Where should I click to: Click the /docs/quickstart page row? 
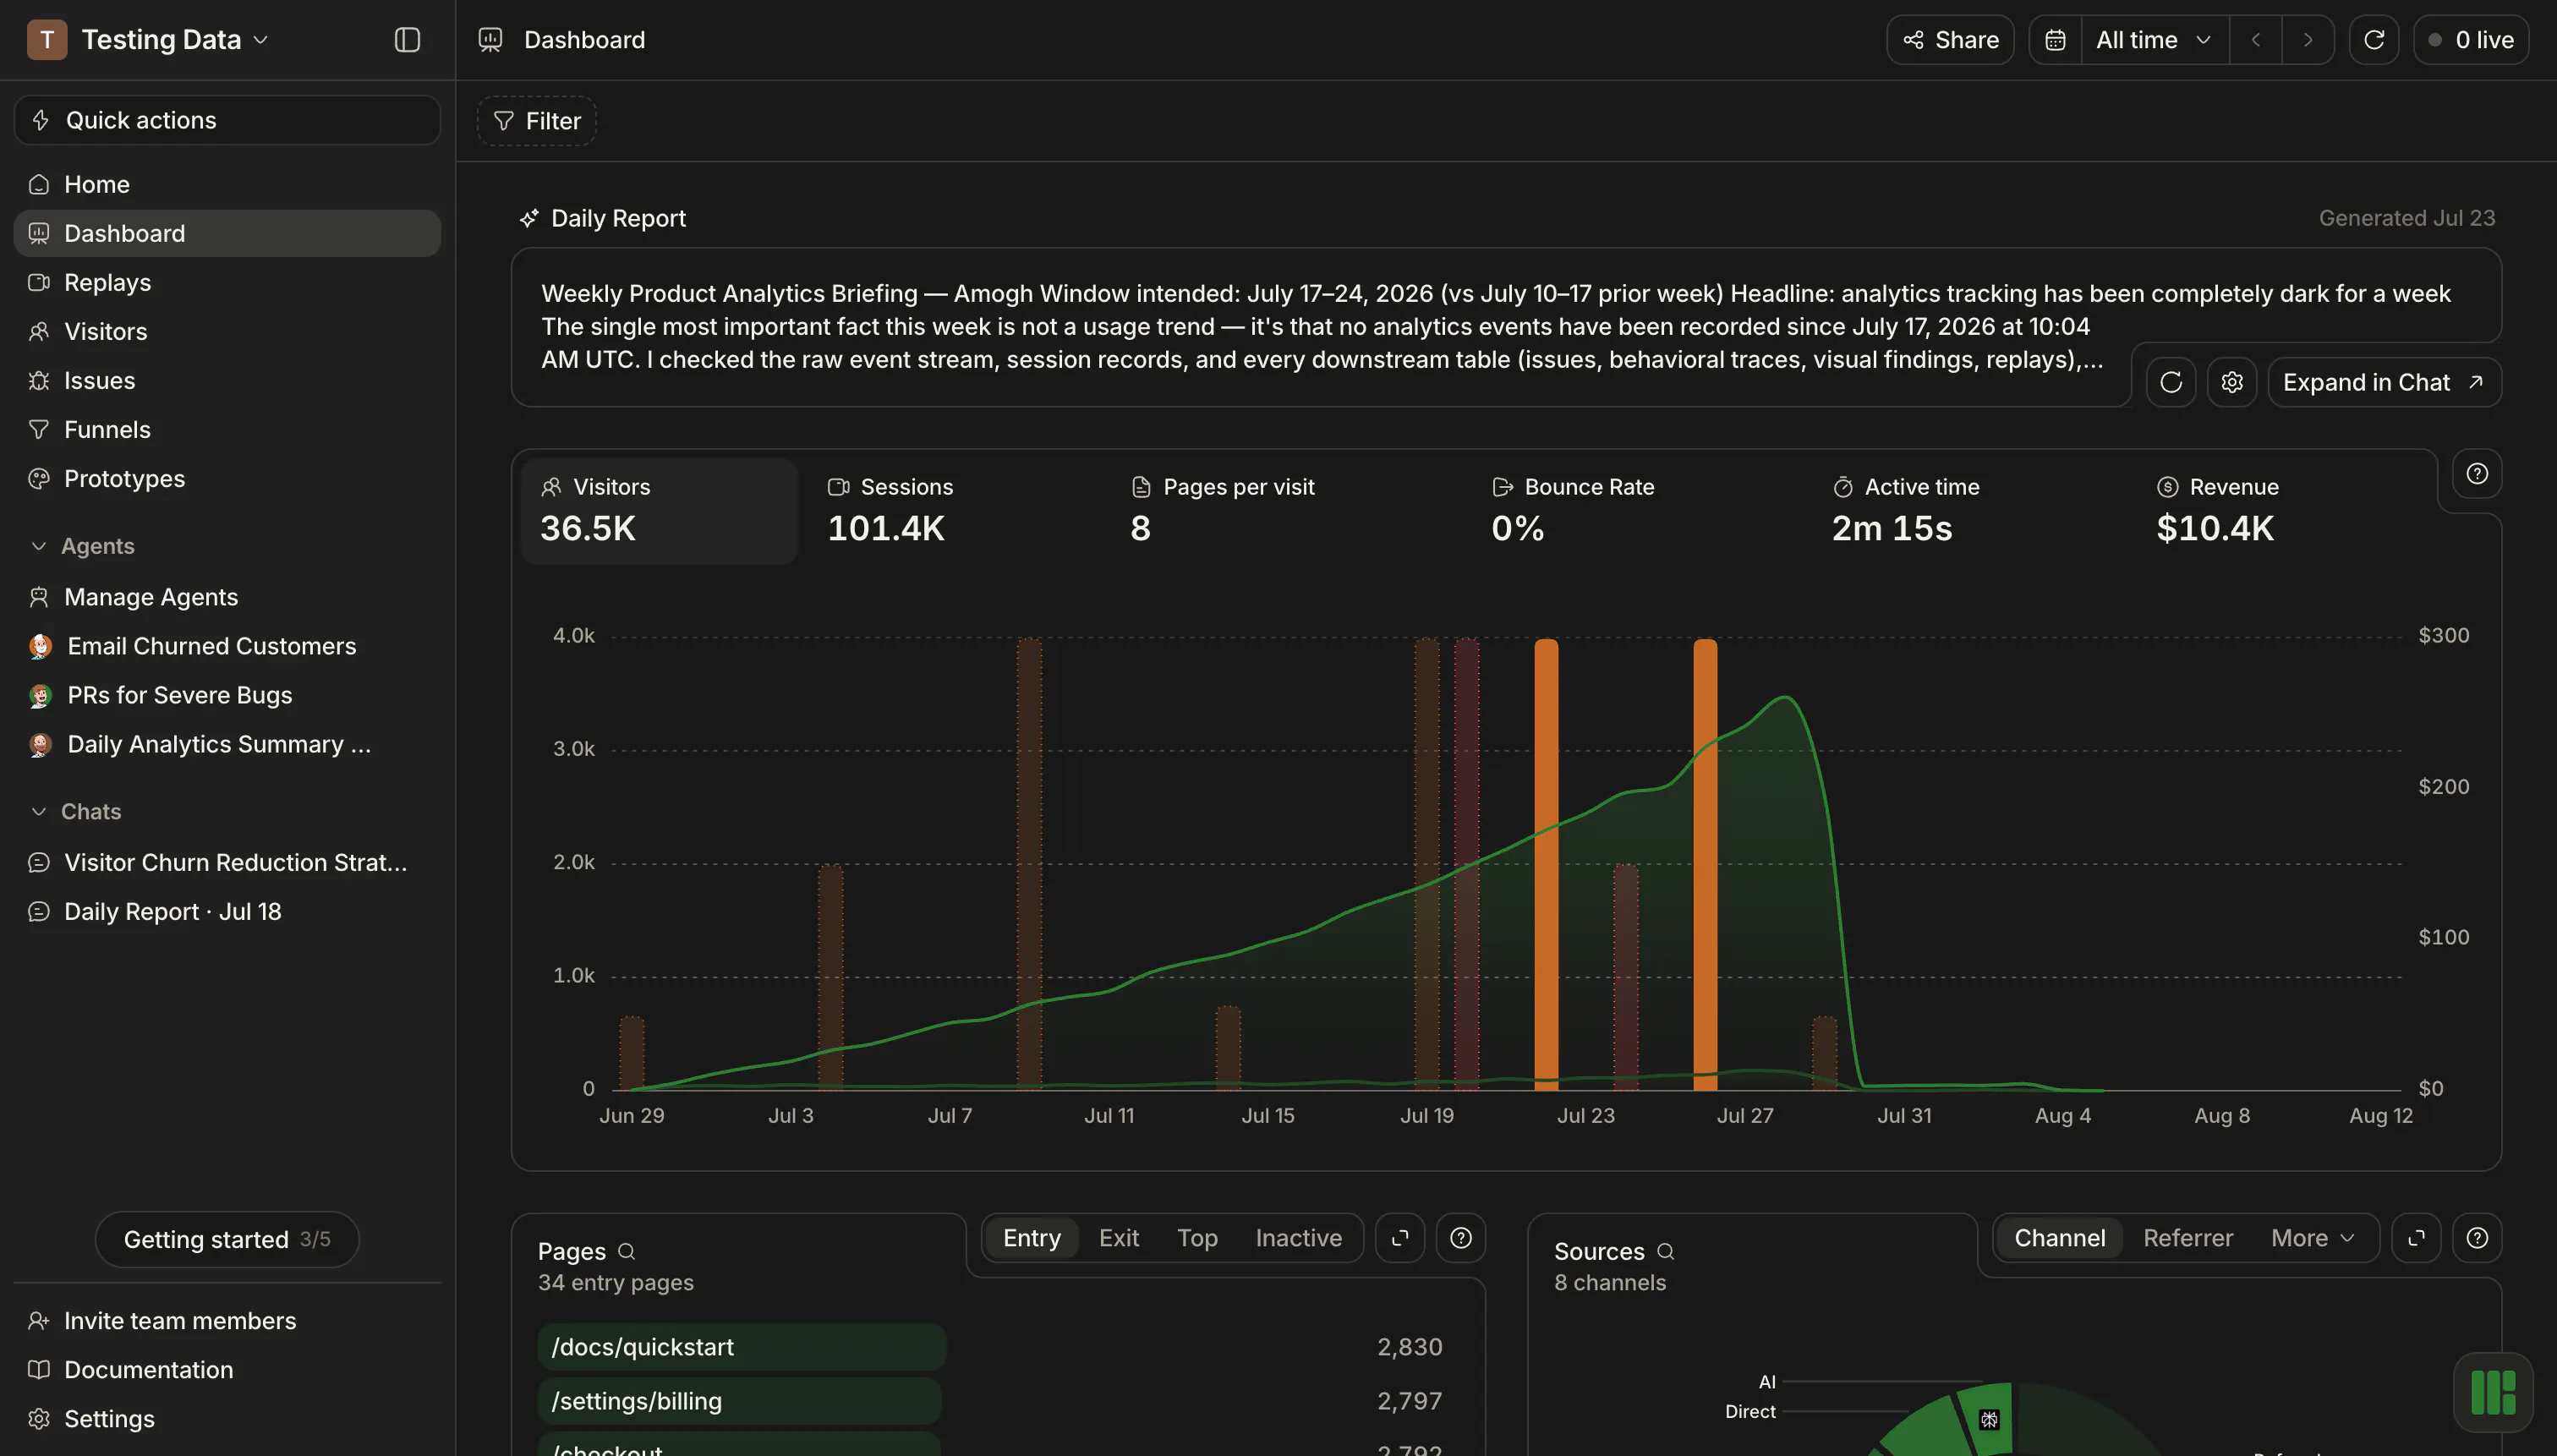coord(996,1347)
